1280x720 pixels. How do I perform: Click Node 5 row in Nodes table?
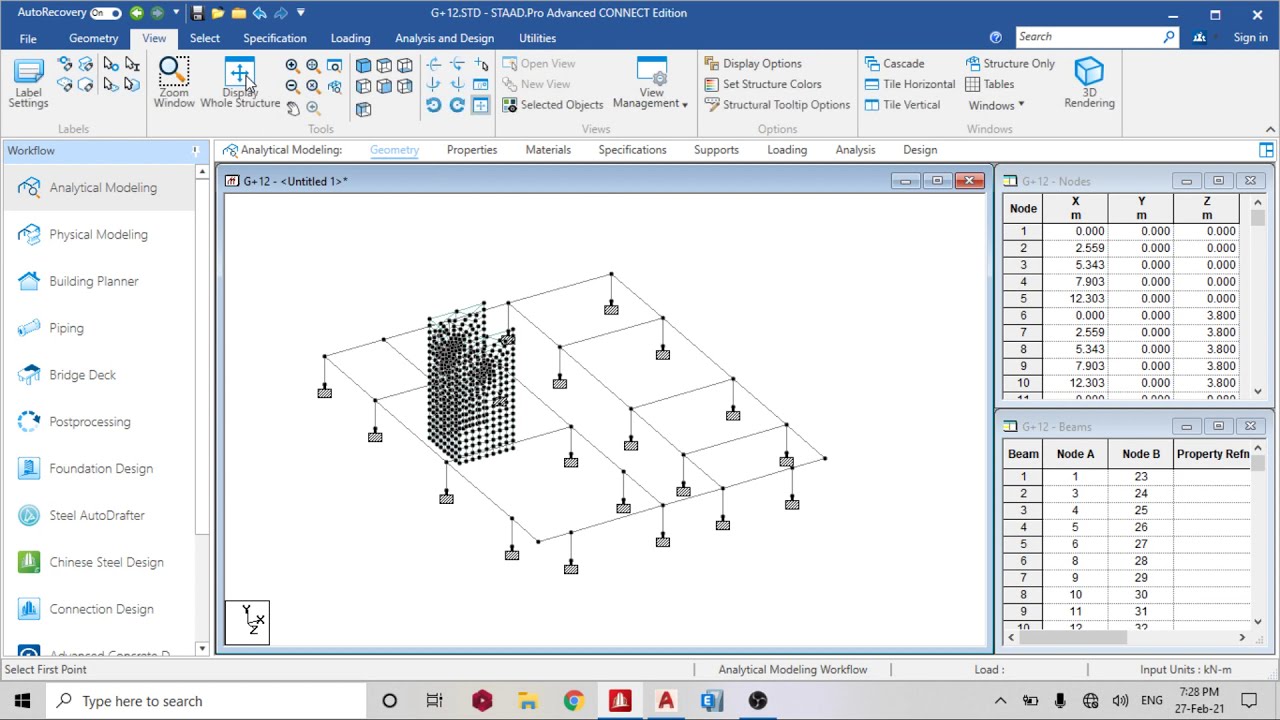tap(1122, 298)
